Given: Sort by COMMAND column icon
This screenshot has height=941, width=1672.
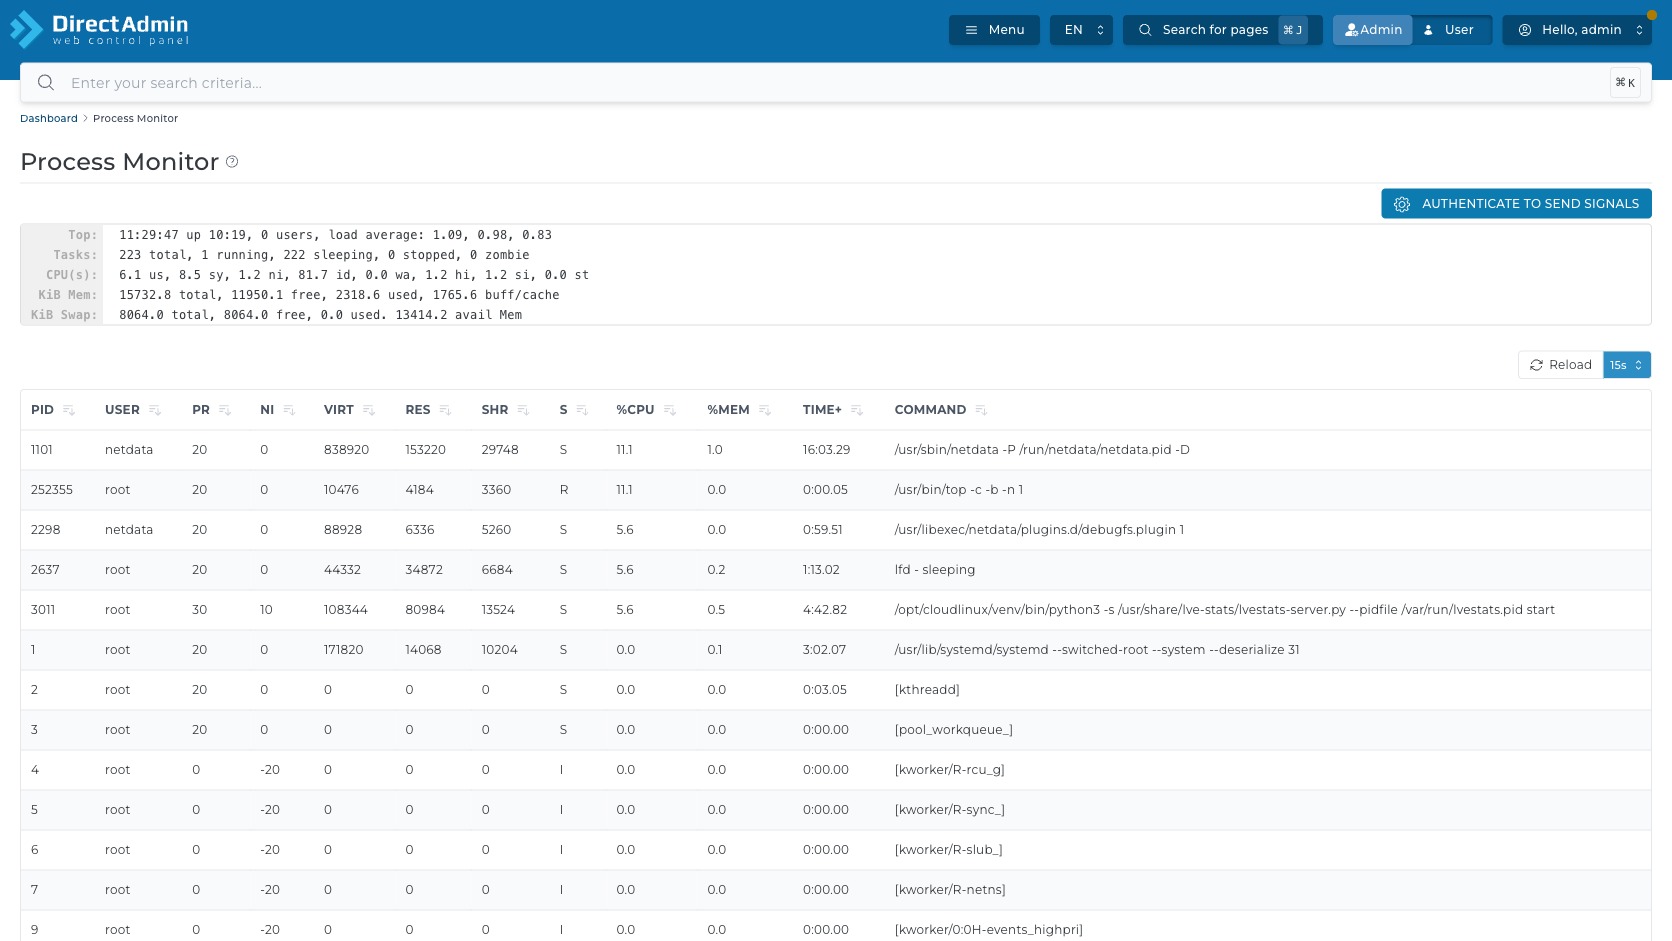Looking at the screenshot, I should (x=981, y=410).
